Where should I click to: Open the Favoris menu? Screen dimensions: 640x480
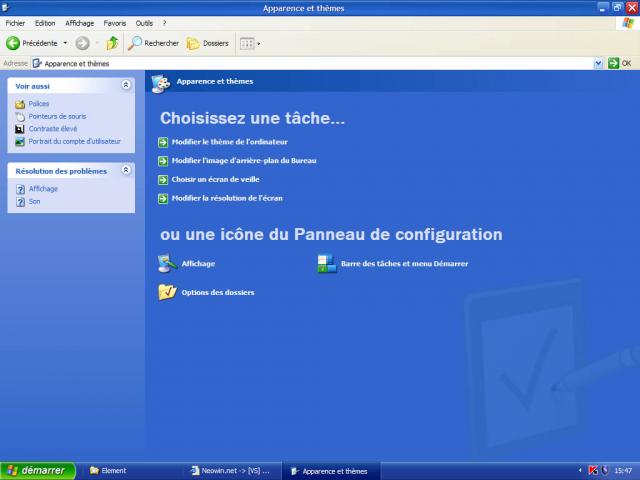(115, 23)
